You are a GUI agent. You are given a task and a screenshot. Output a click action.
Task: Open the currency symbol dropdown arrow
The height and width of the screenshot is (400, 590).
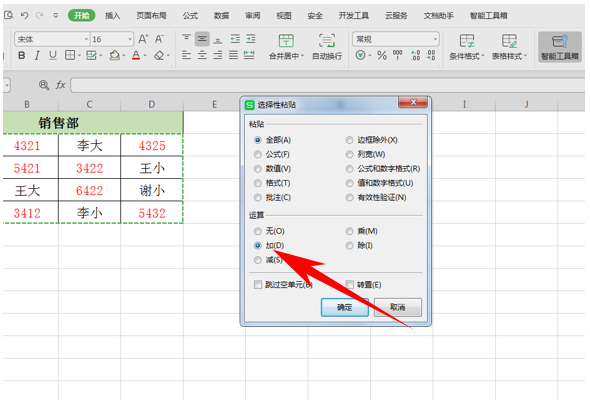[x=370, y=56]
